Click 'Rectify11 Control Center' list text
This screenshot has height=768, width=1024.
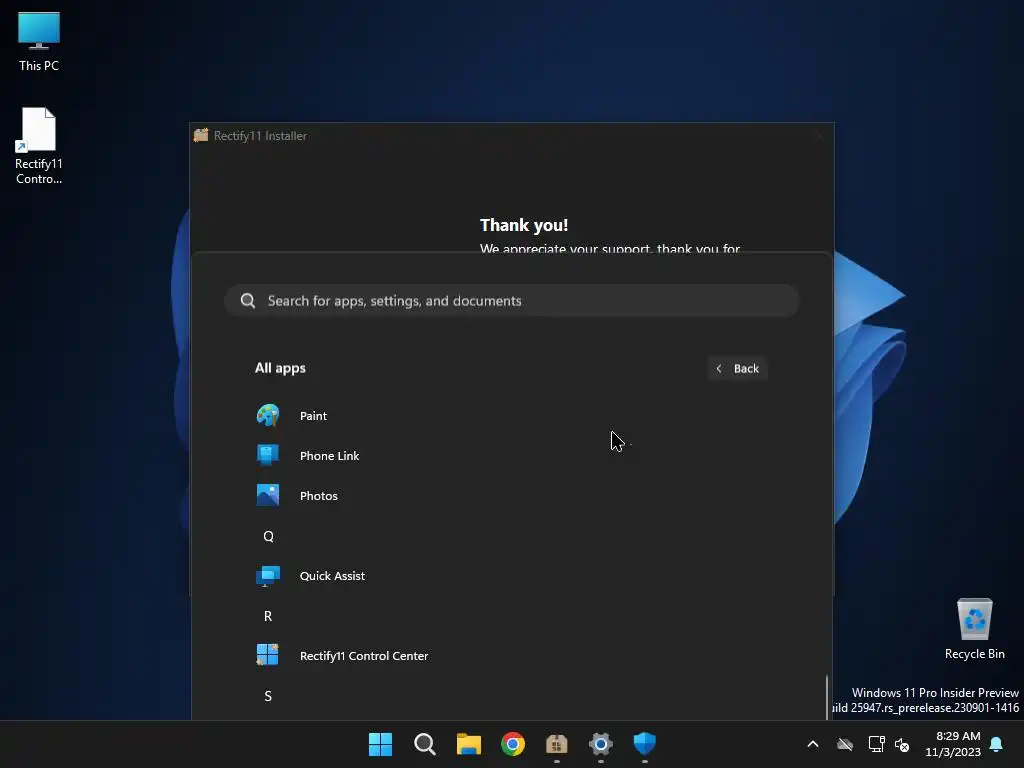click(364, 655)
